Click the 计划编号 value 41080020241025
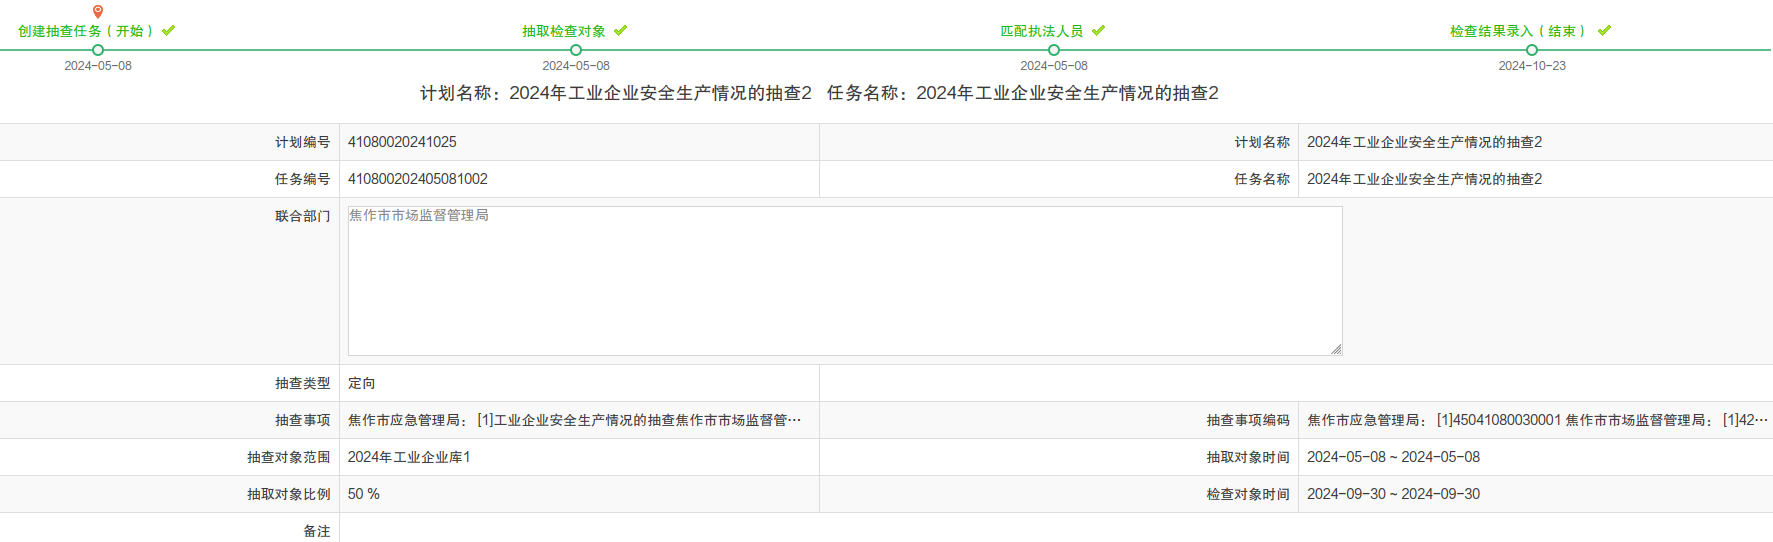1773x542 pixels. coord(402,142)
